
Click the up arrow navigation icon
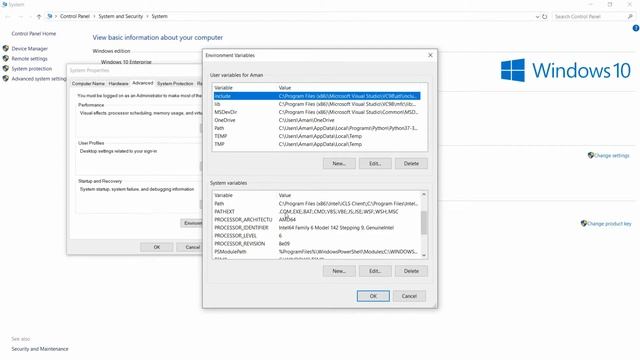point(39,16)
